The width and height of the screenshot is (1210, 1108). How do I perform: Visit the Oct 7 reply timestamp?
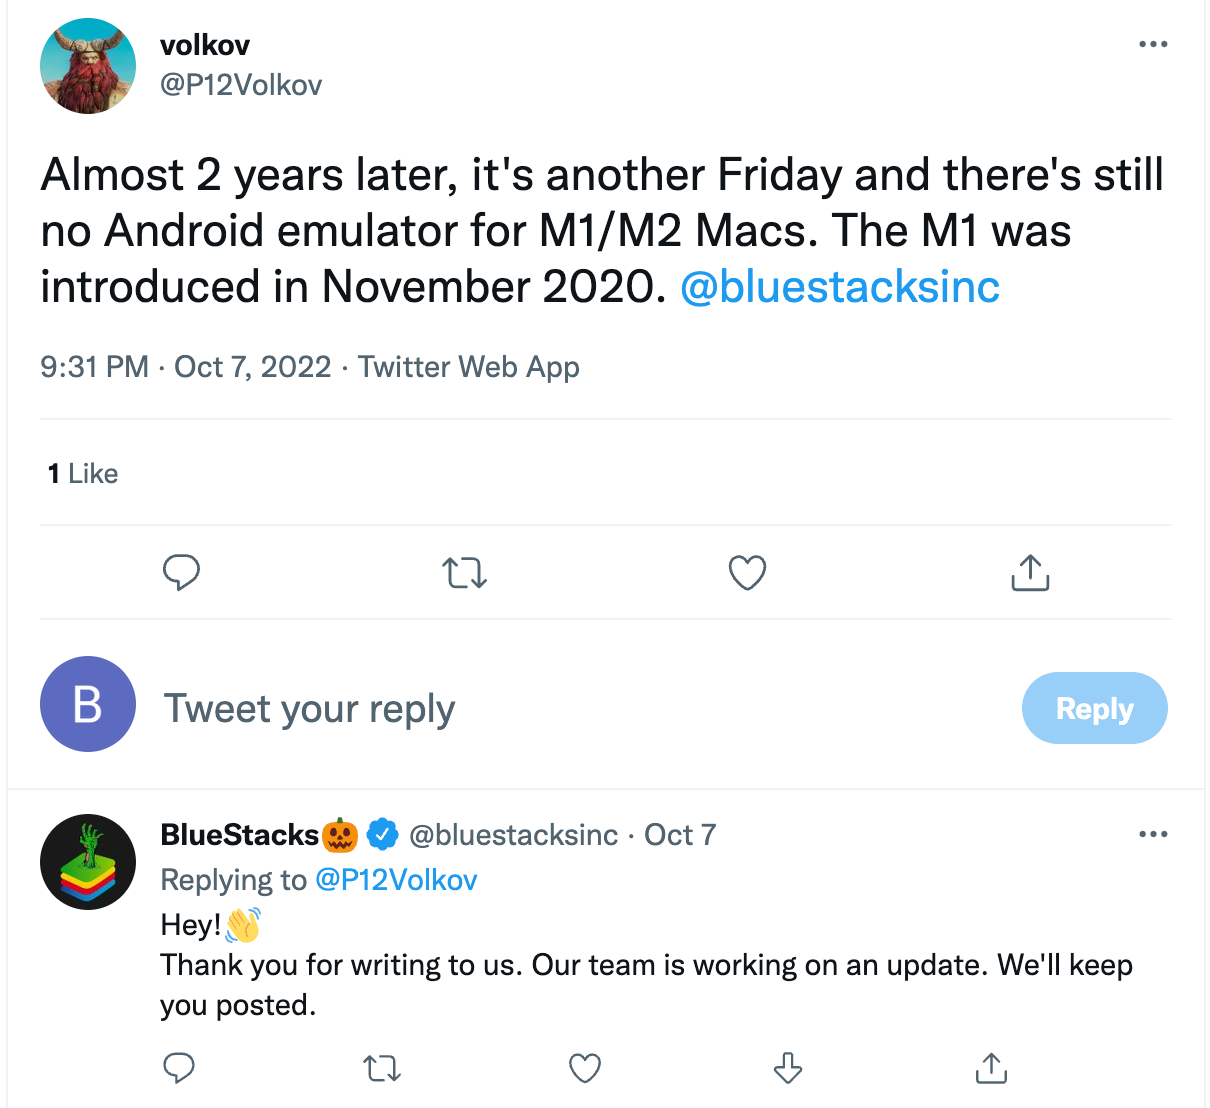pos(679,834)
